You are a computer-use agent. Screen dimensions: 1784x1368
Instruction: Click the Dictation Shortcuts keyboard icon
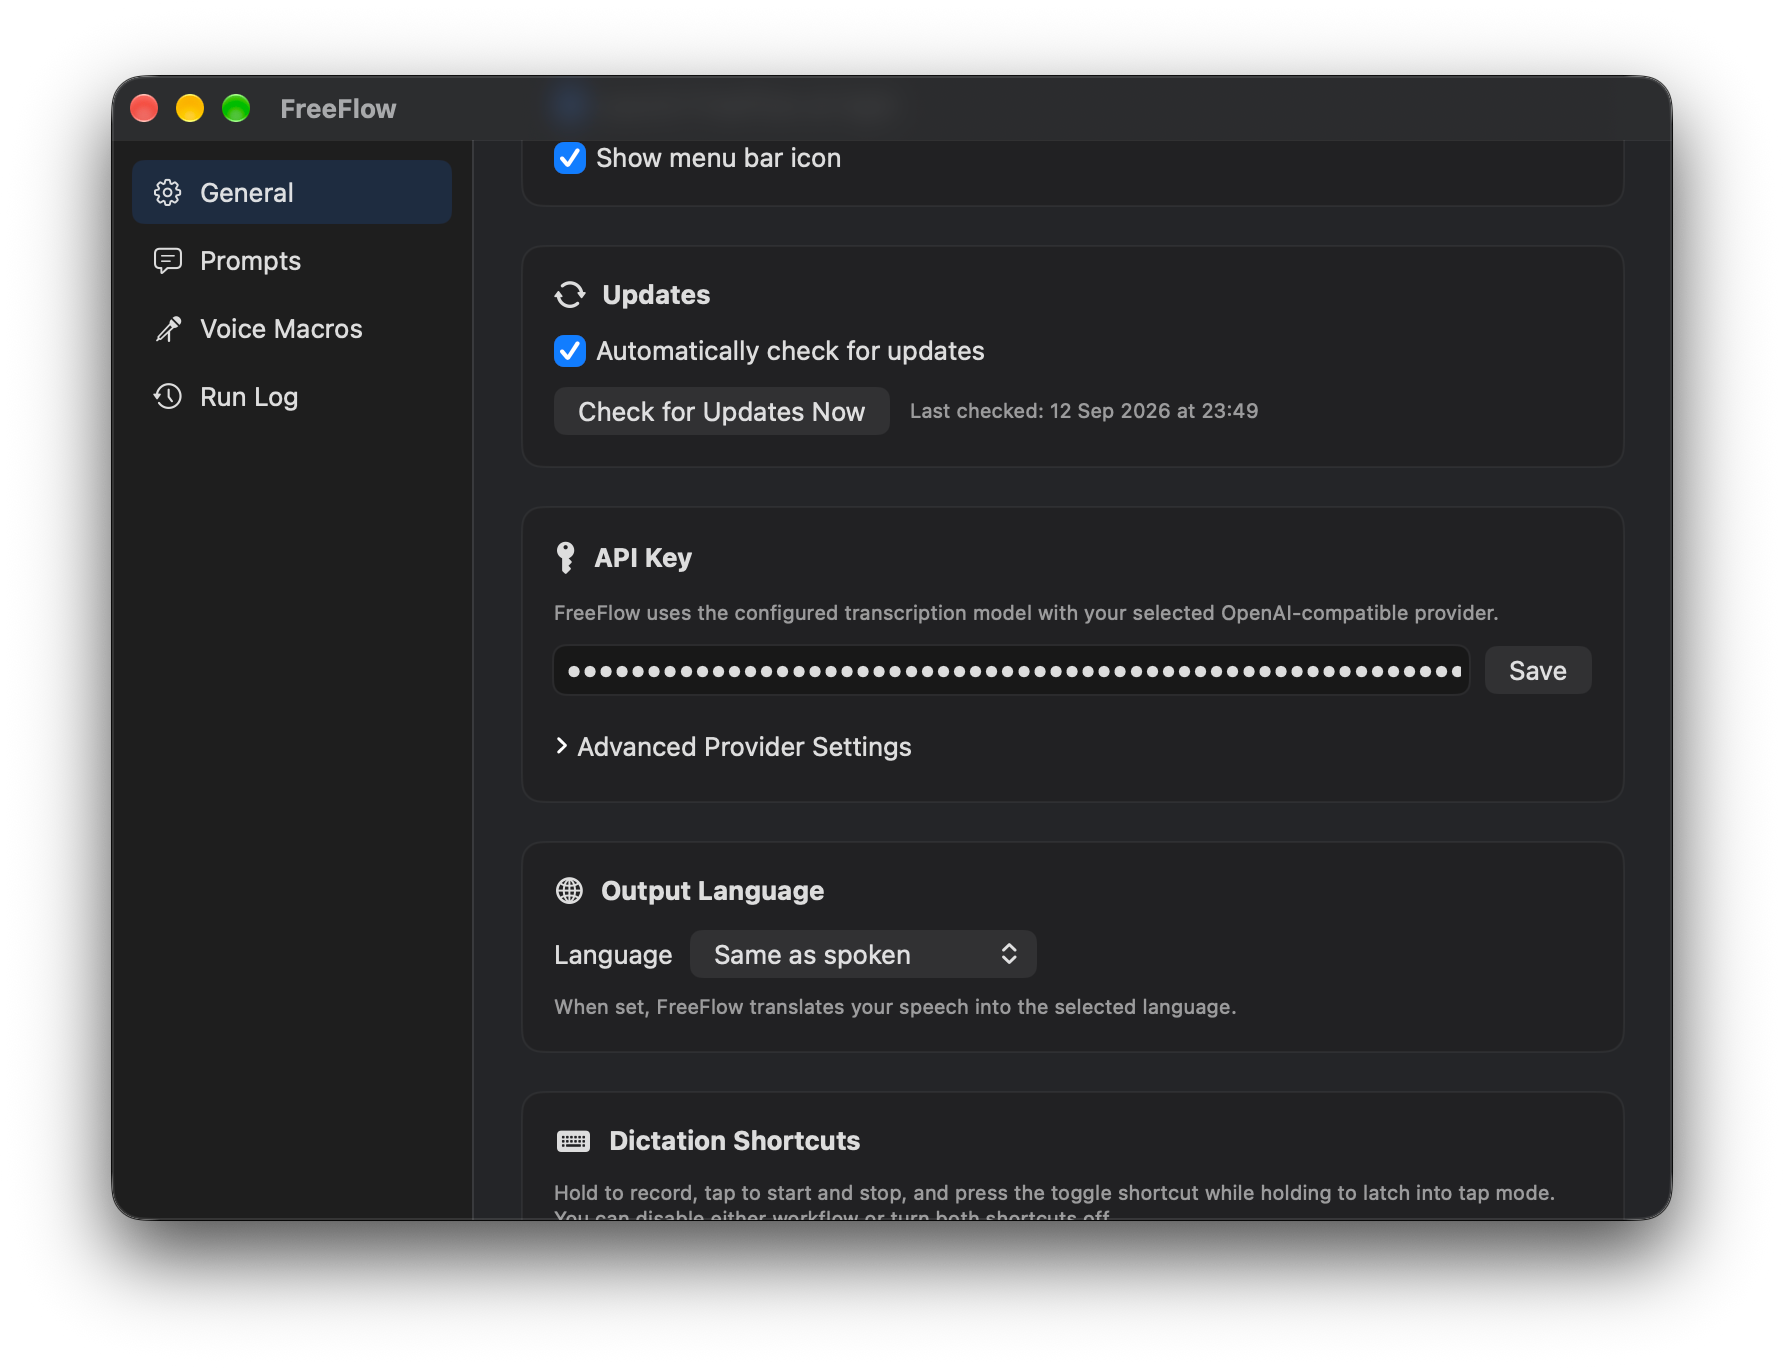coord(573,1141)
